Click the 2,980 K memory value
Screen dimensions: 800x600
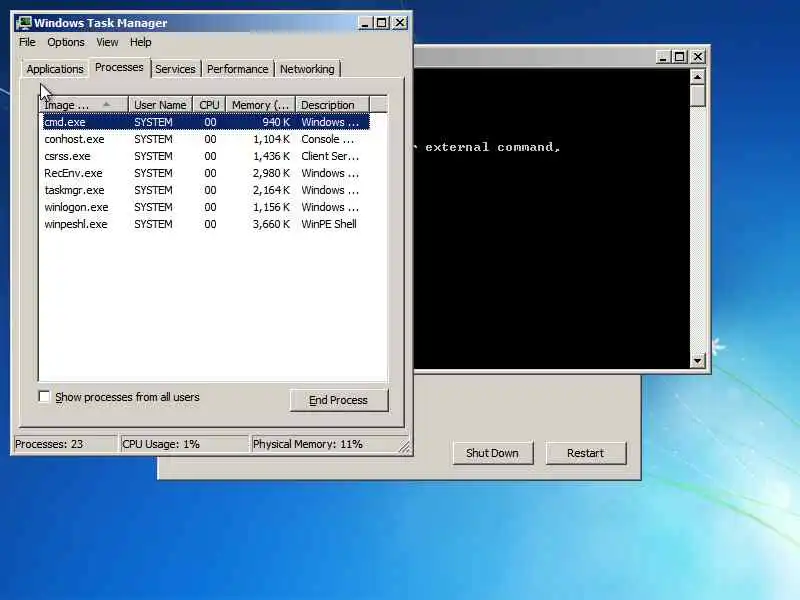click(271, 173)
